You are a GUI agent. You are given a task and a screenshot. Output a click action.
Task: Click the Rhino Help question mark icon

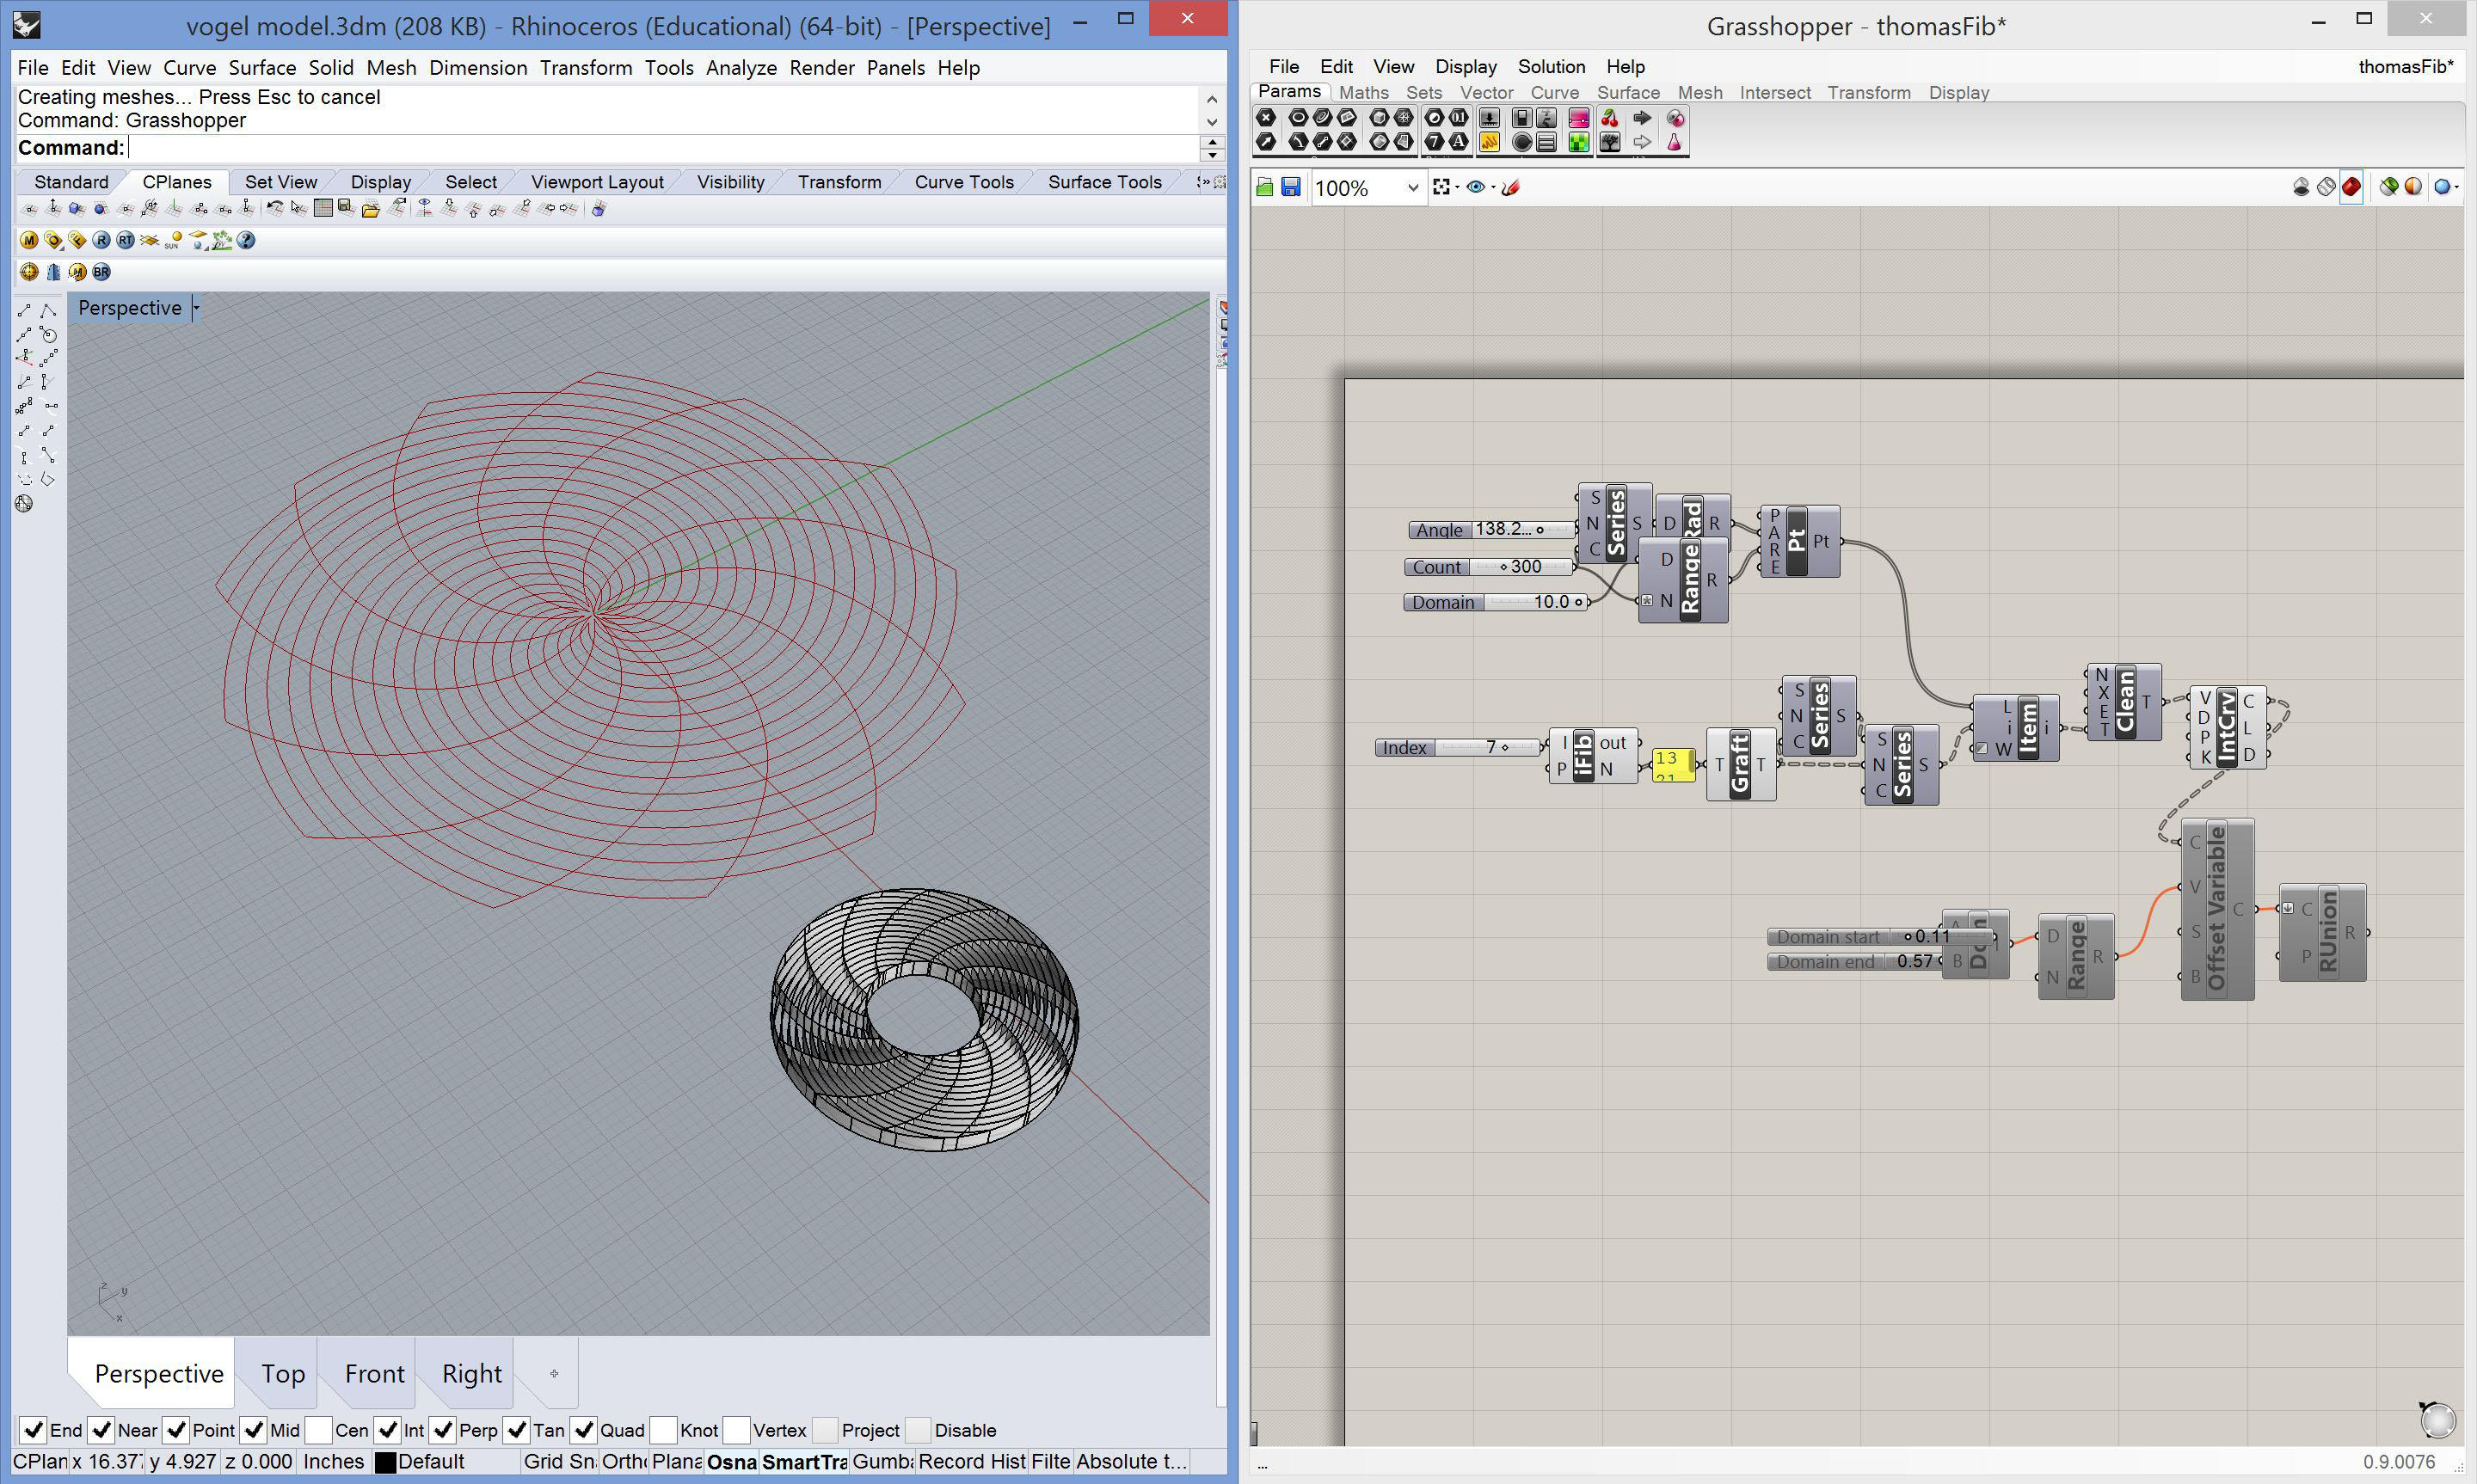pos(246,240)
